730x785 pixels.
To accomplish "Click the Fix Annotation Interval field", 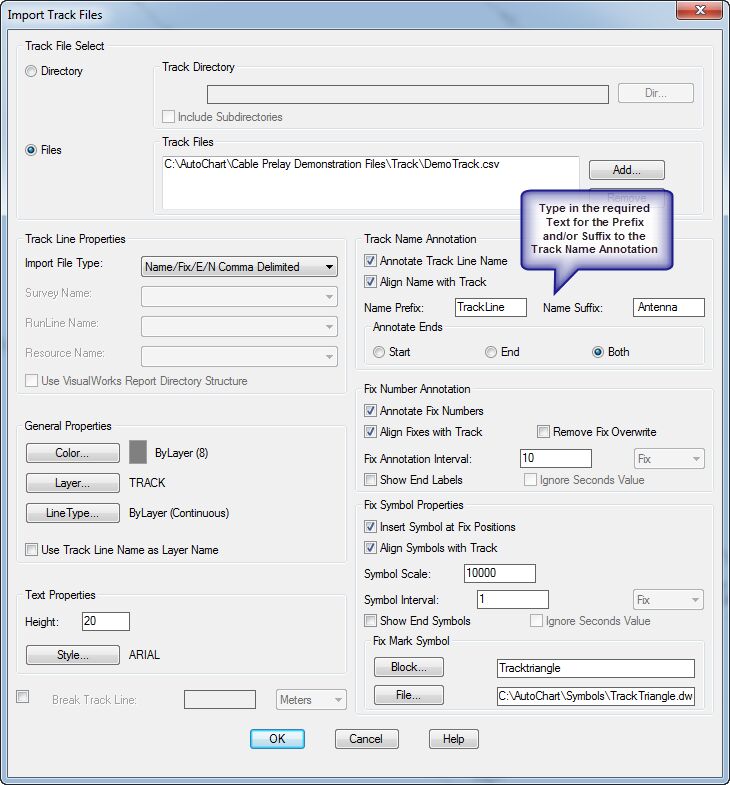I will pos(556,458).
